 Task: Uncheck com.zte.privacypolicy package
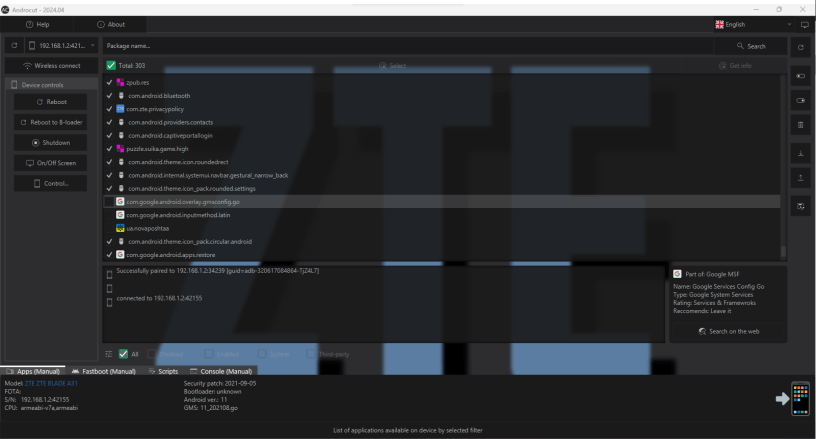(x=109, y=109)
